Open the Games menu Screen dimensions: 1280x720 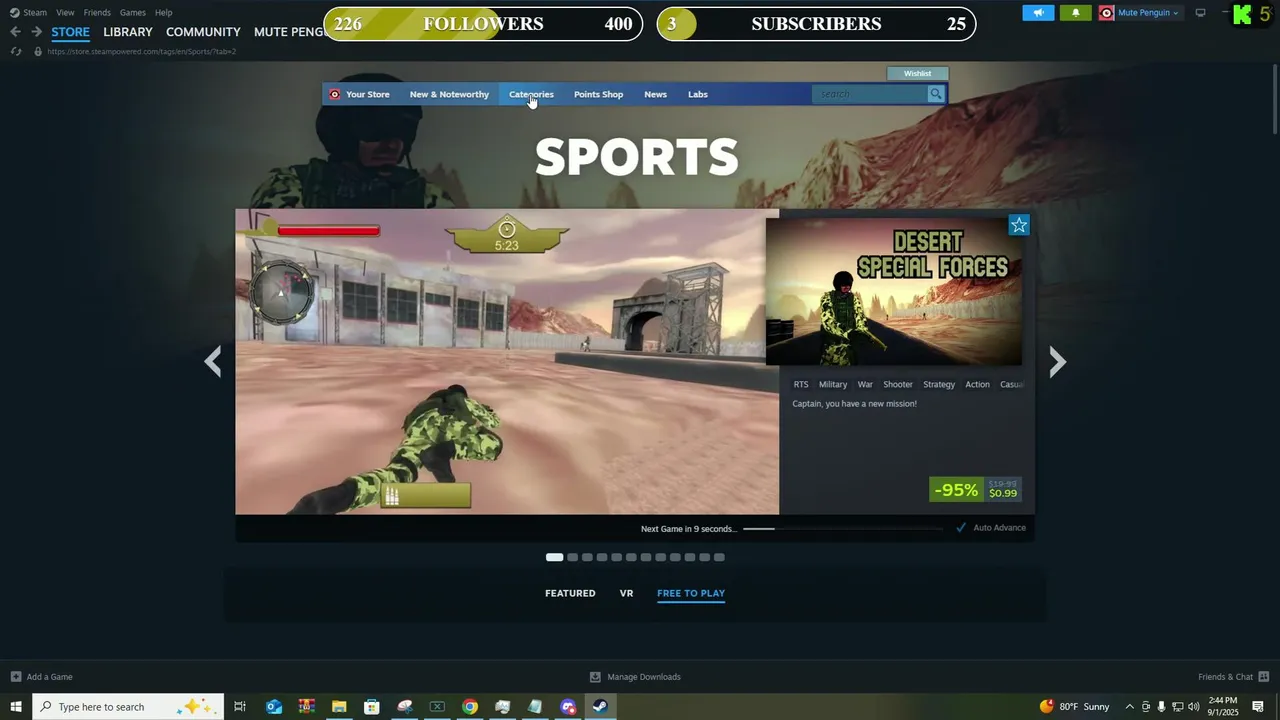point(132,13)
